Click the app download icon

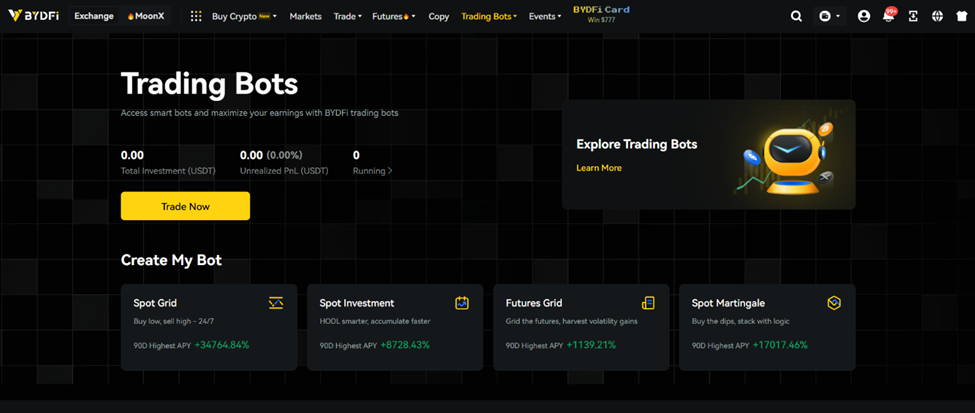(913, 16)
